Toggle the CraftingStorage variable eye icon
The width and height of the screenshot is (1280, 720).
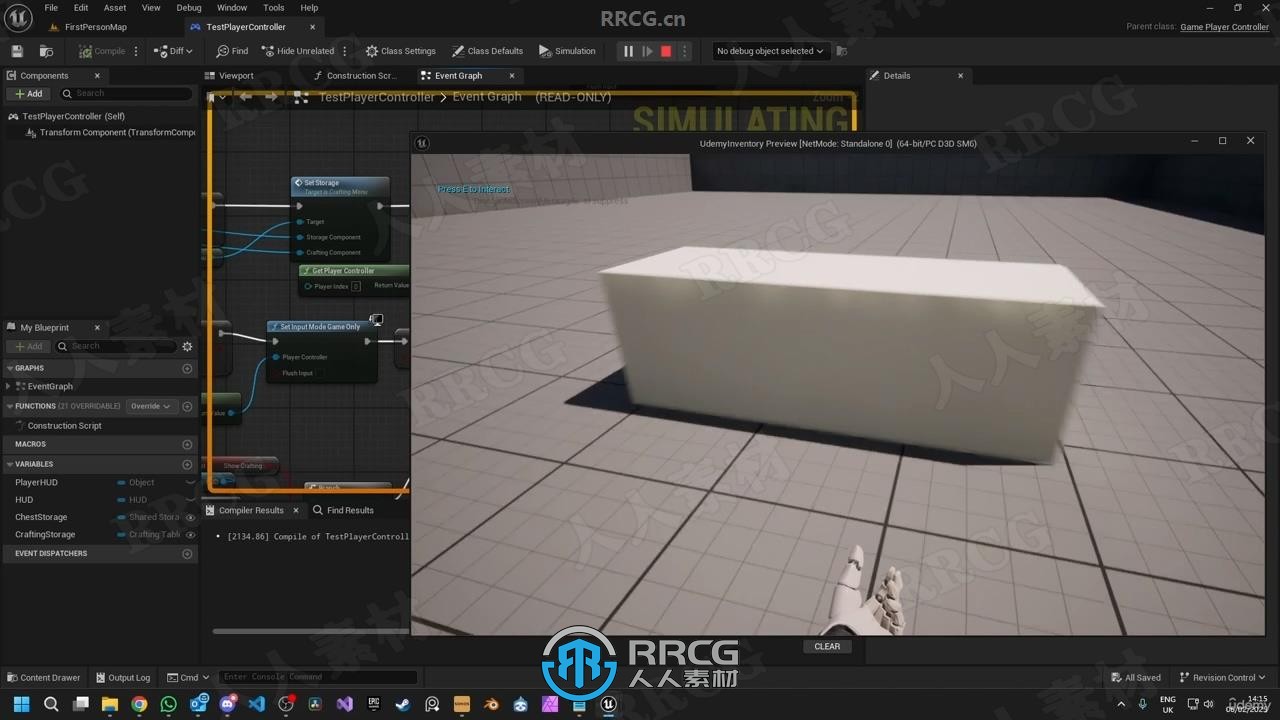(x=190, y=534)
